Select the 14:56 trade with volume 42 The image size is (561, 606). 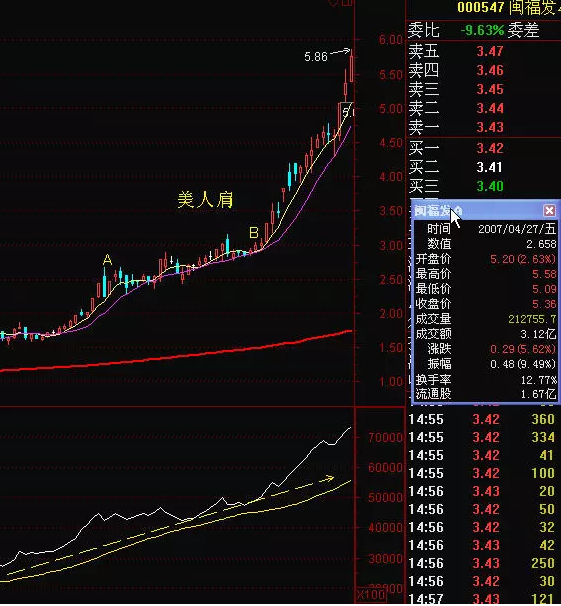click(x=482, y=545)
